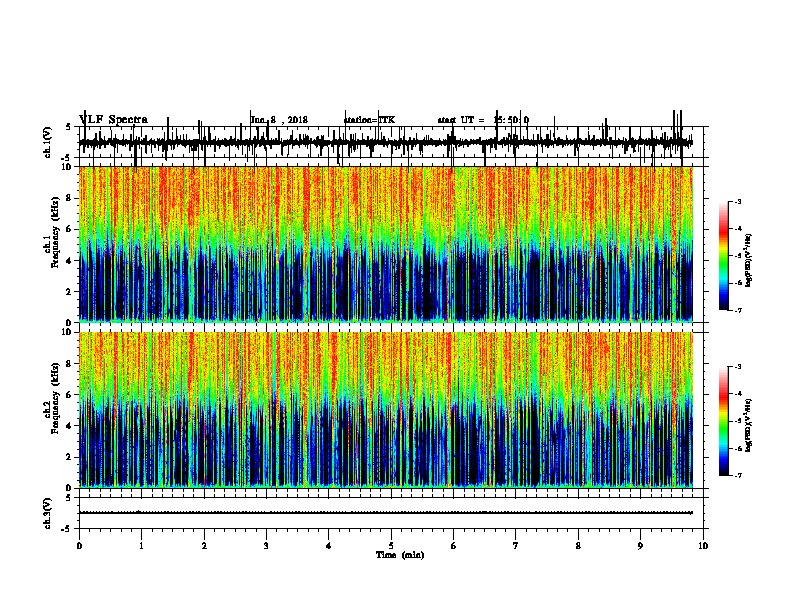Click the ch.3(V) waveform axis label
This screenshot has width=792, height=612.
point(48,513)
